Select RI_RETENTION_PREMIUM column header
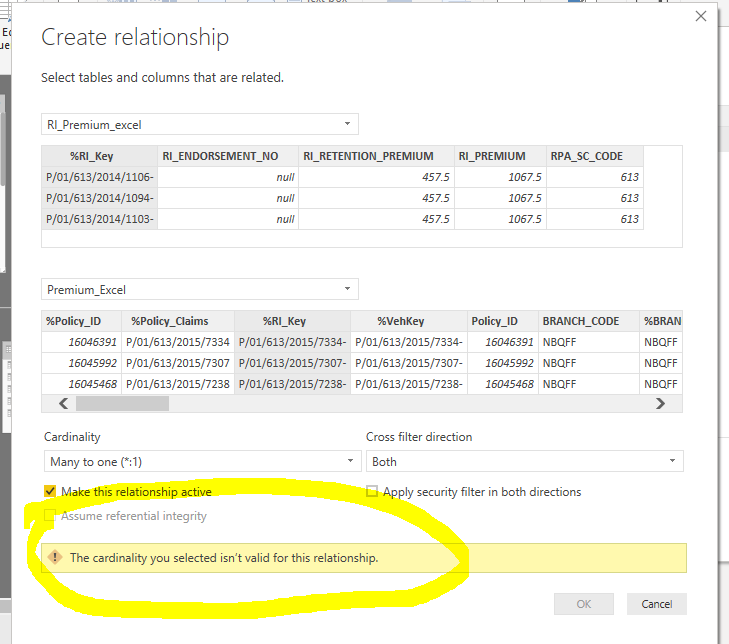 (x=377, y=156)
